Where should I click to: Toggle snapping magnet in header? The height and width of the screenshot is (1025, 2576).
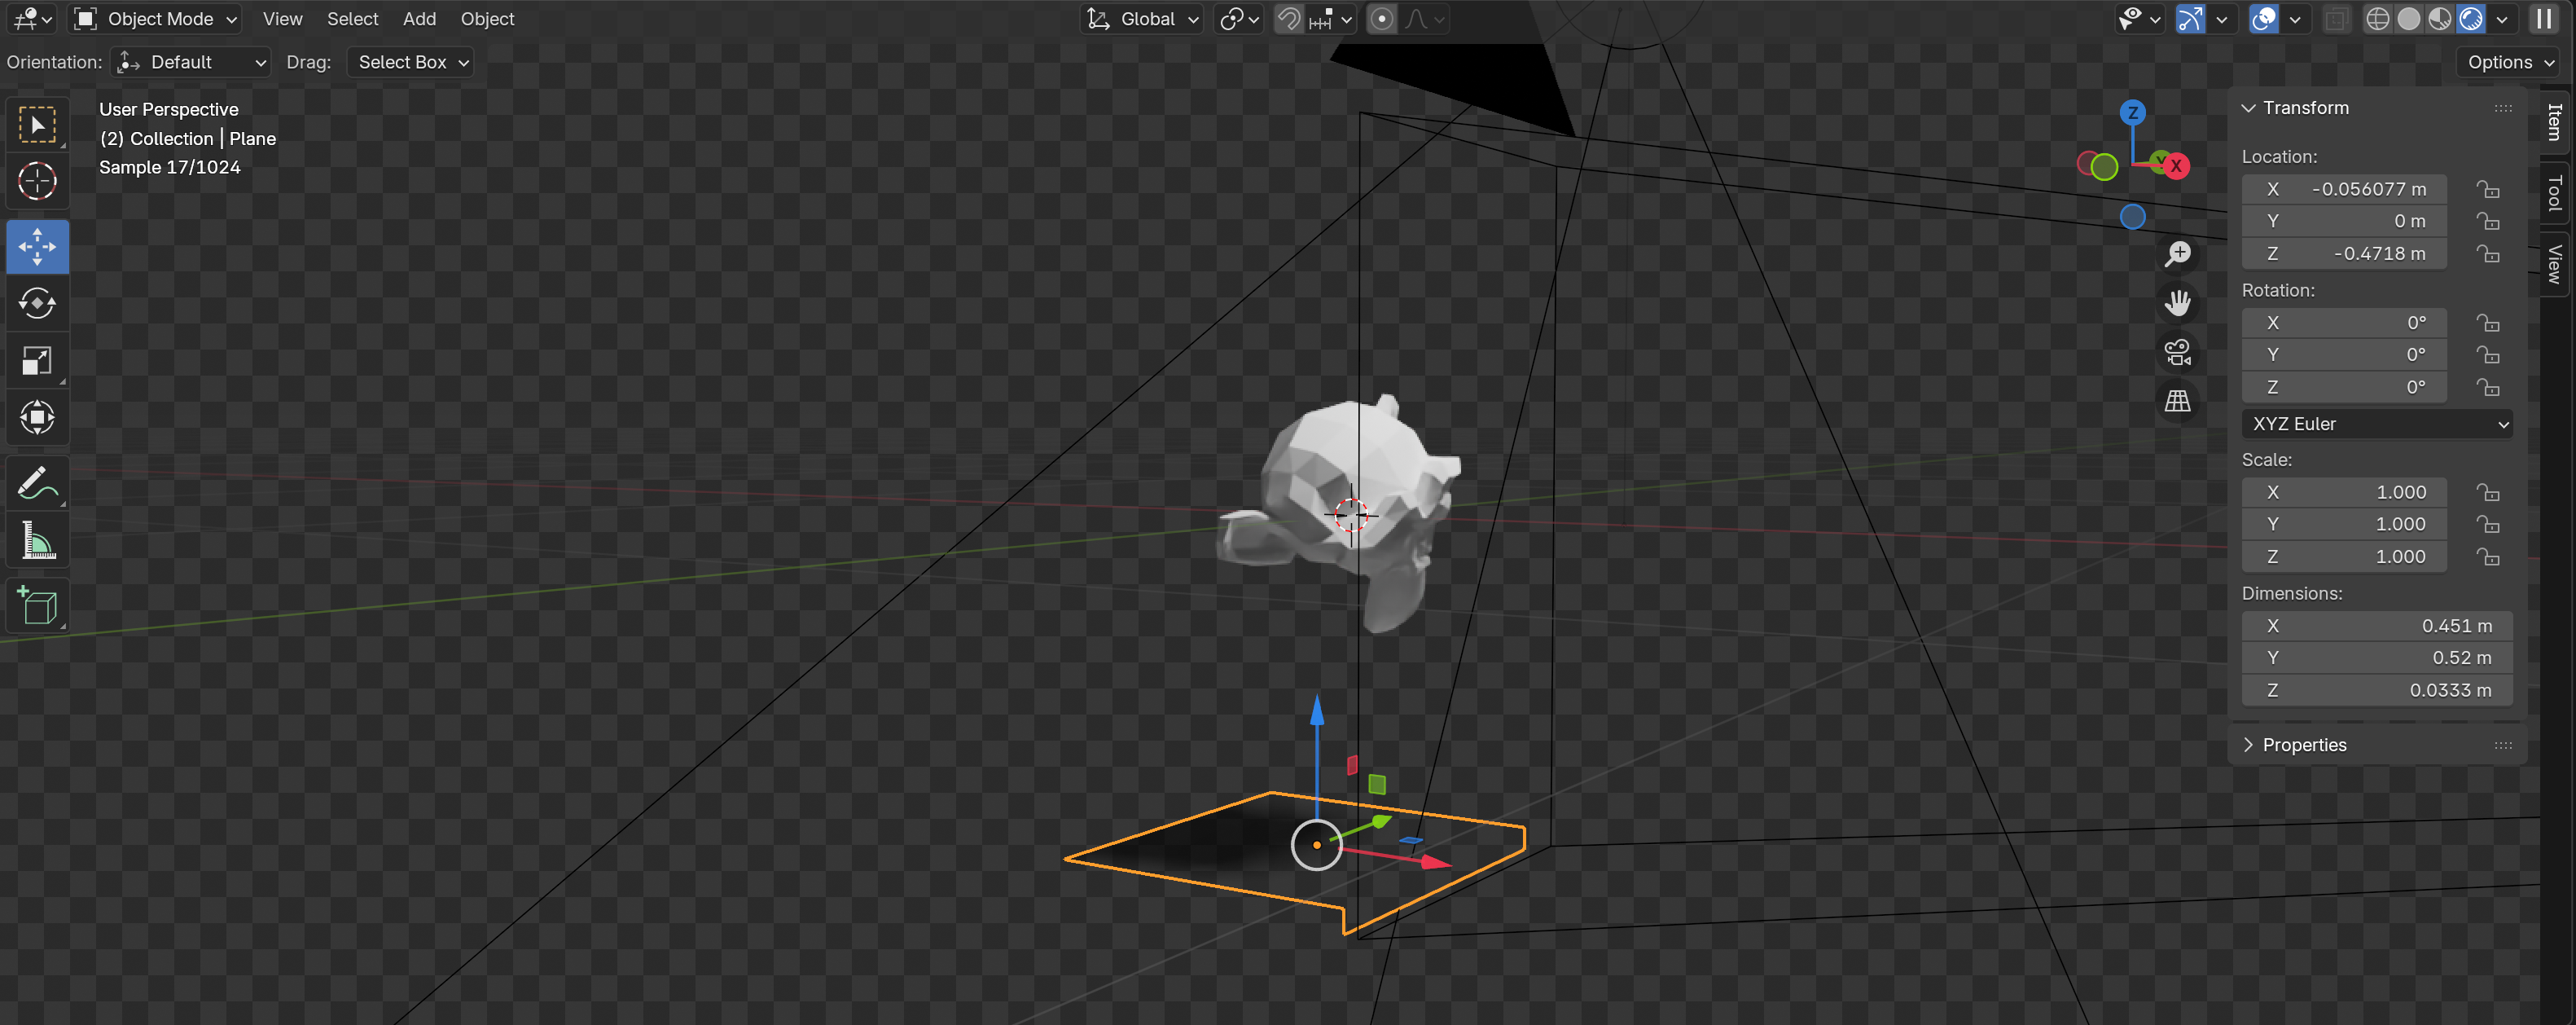tap(1289, 19)
